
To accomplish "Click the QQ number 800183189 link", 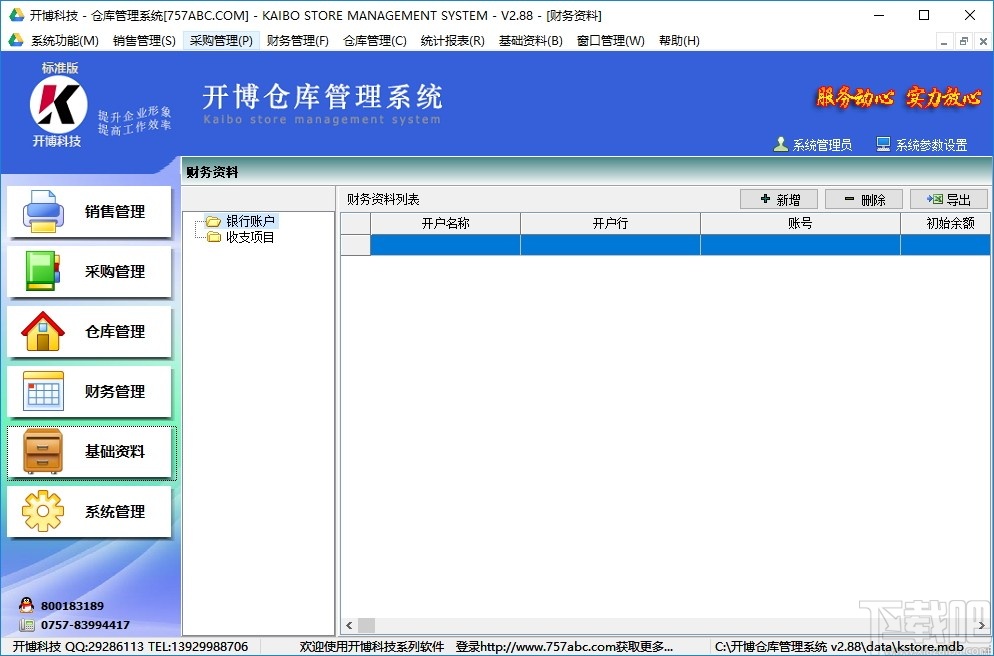I will tap(73, 604).
